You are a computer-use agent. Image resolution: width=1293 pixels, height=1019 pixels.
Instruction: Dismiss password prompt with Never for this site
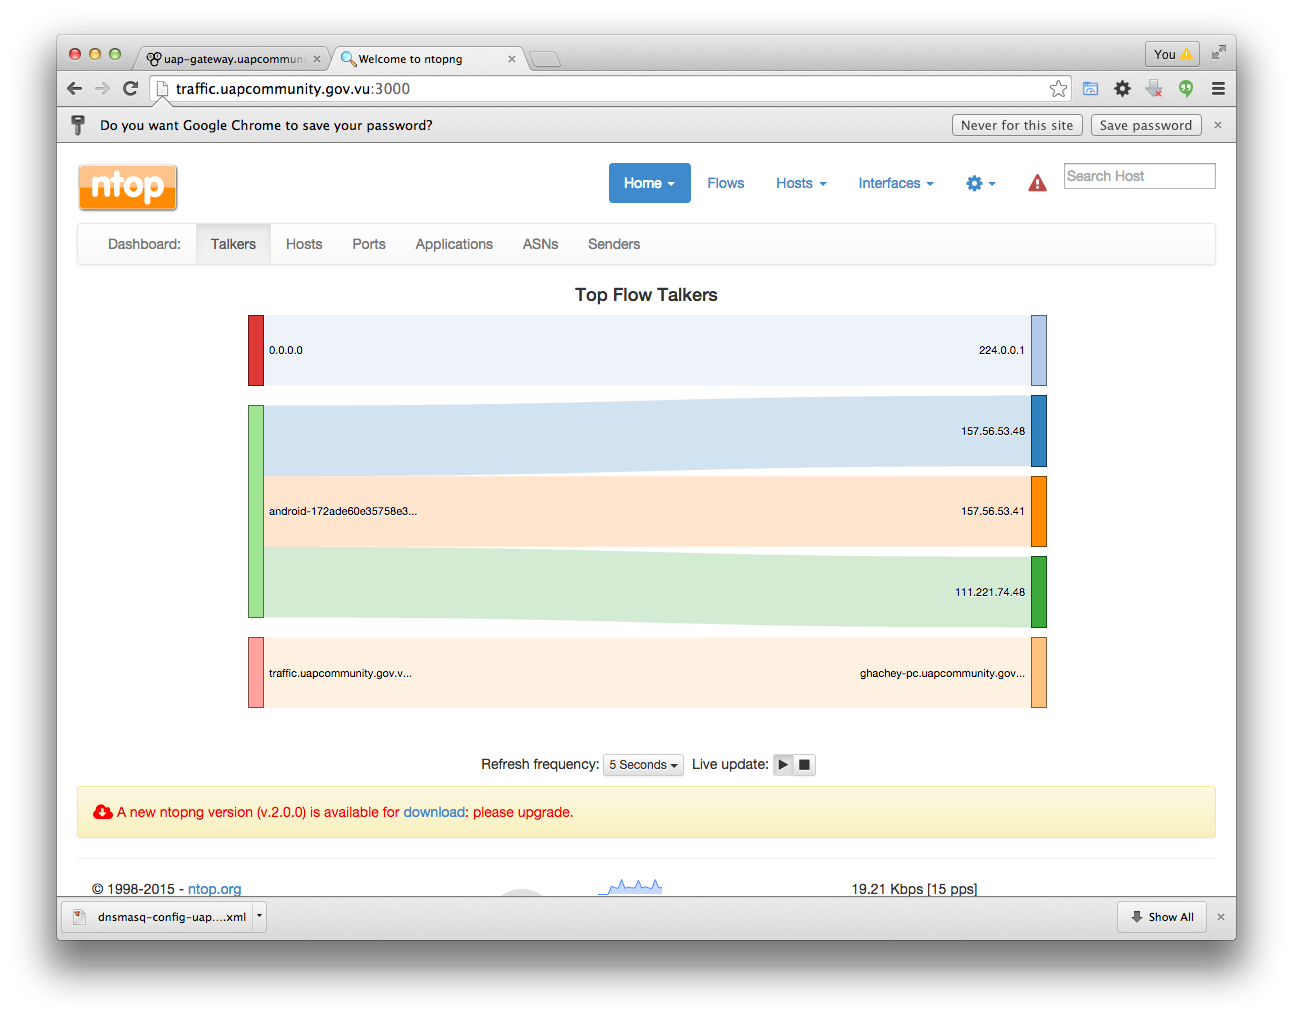click(1017, 124)
